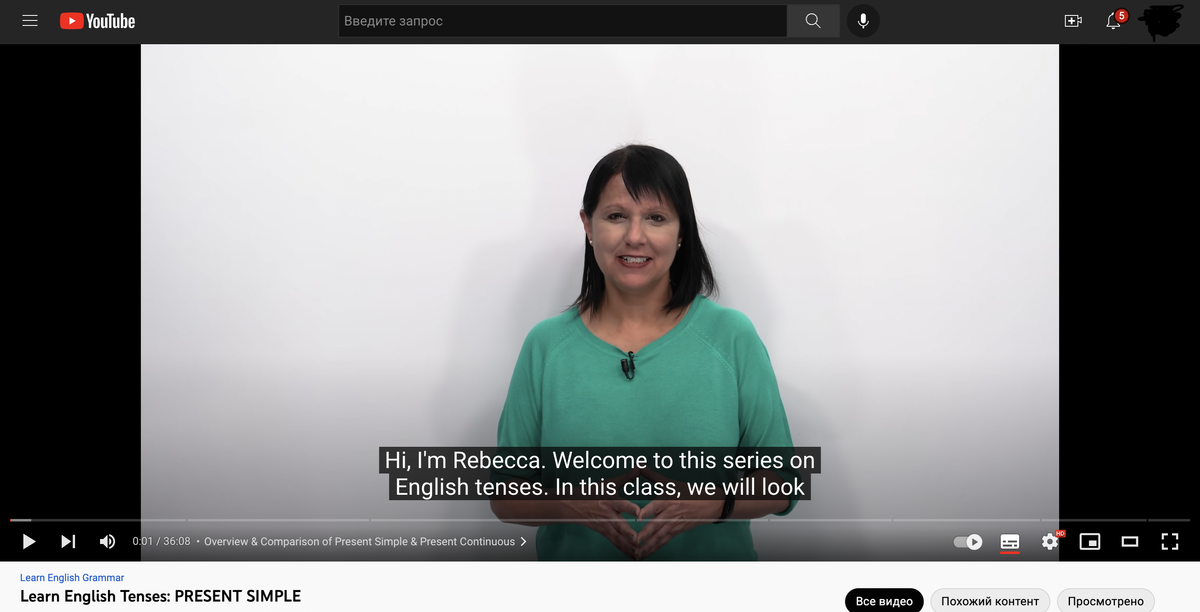This screenshot has height=612, width=1200.
Task: Turn off subtitles with captions button
Action: (x=1010, y=541)
